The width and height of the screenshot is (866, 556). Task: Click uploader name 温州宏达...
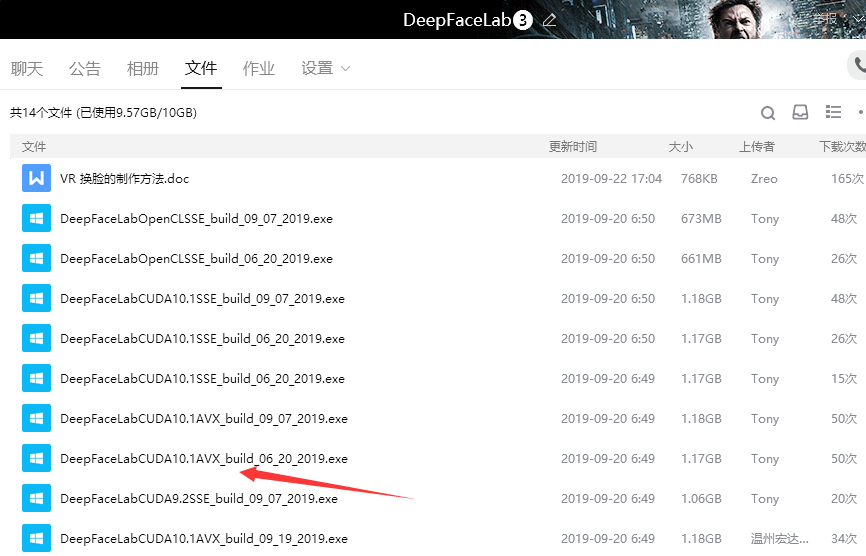click(x=779, y=539)
